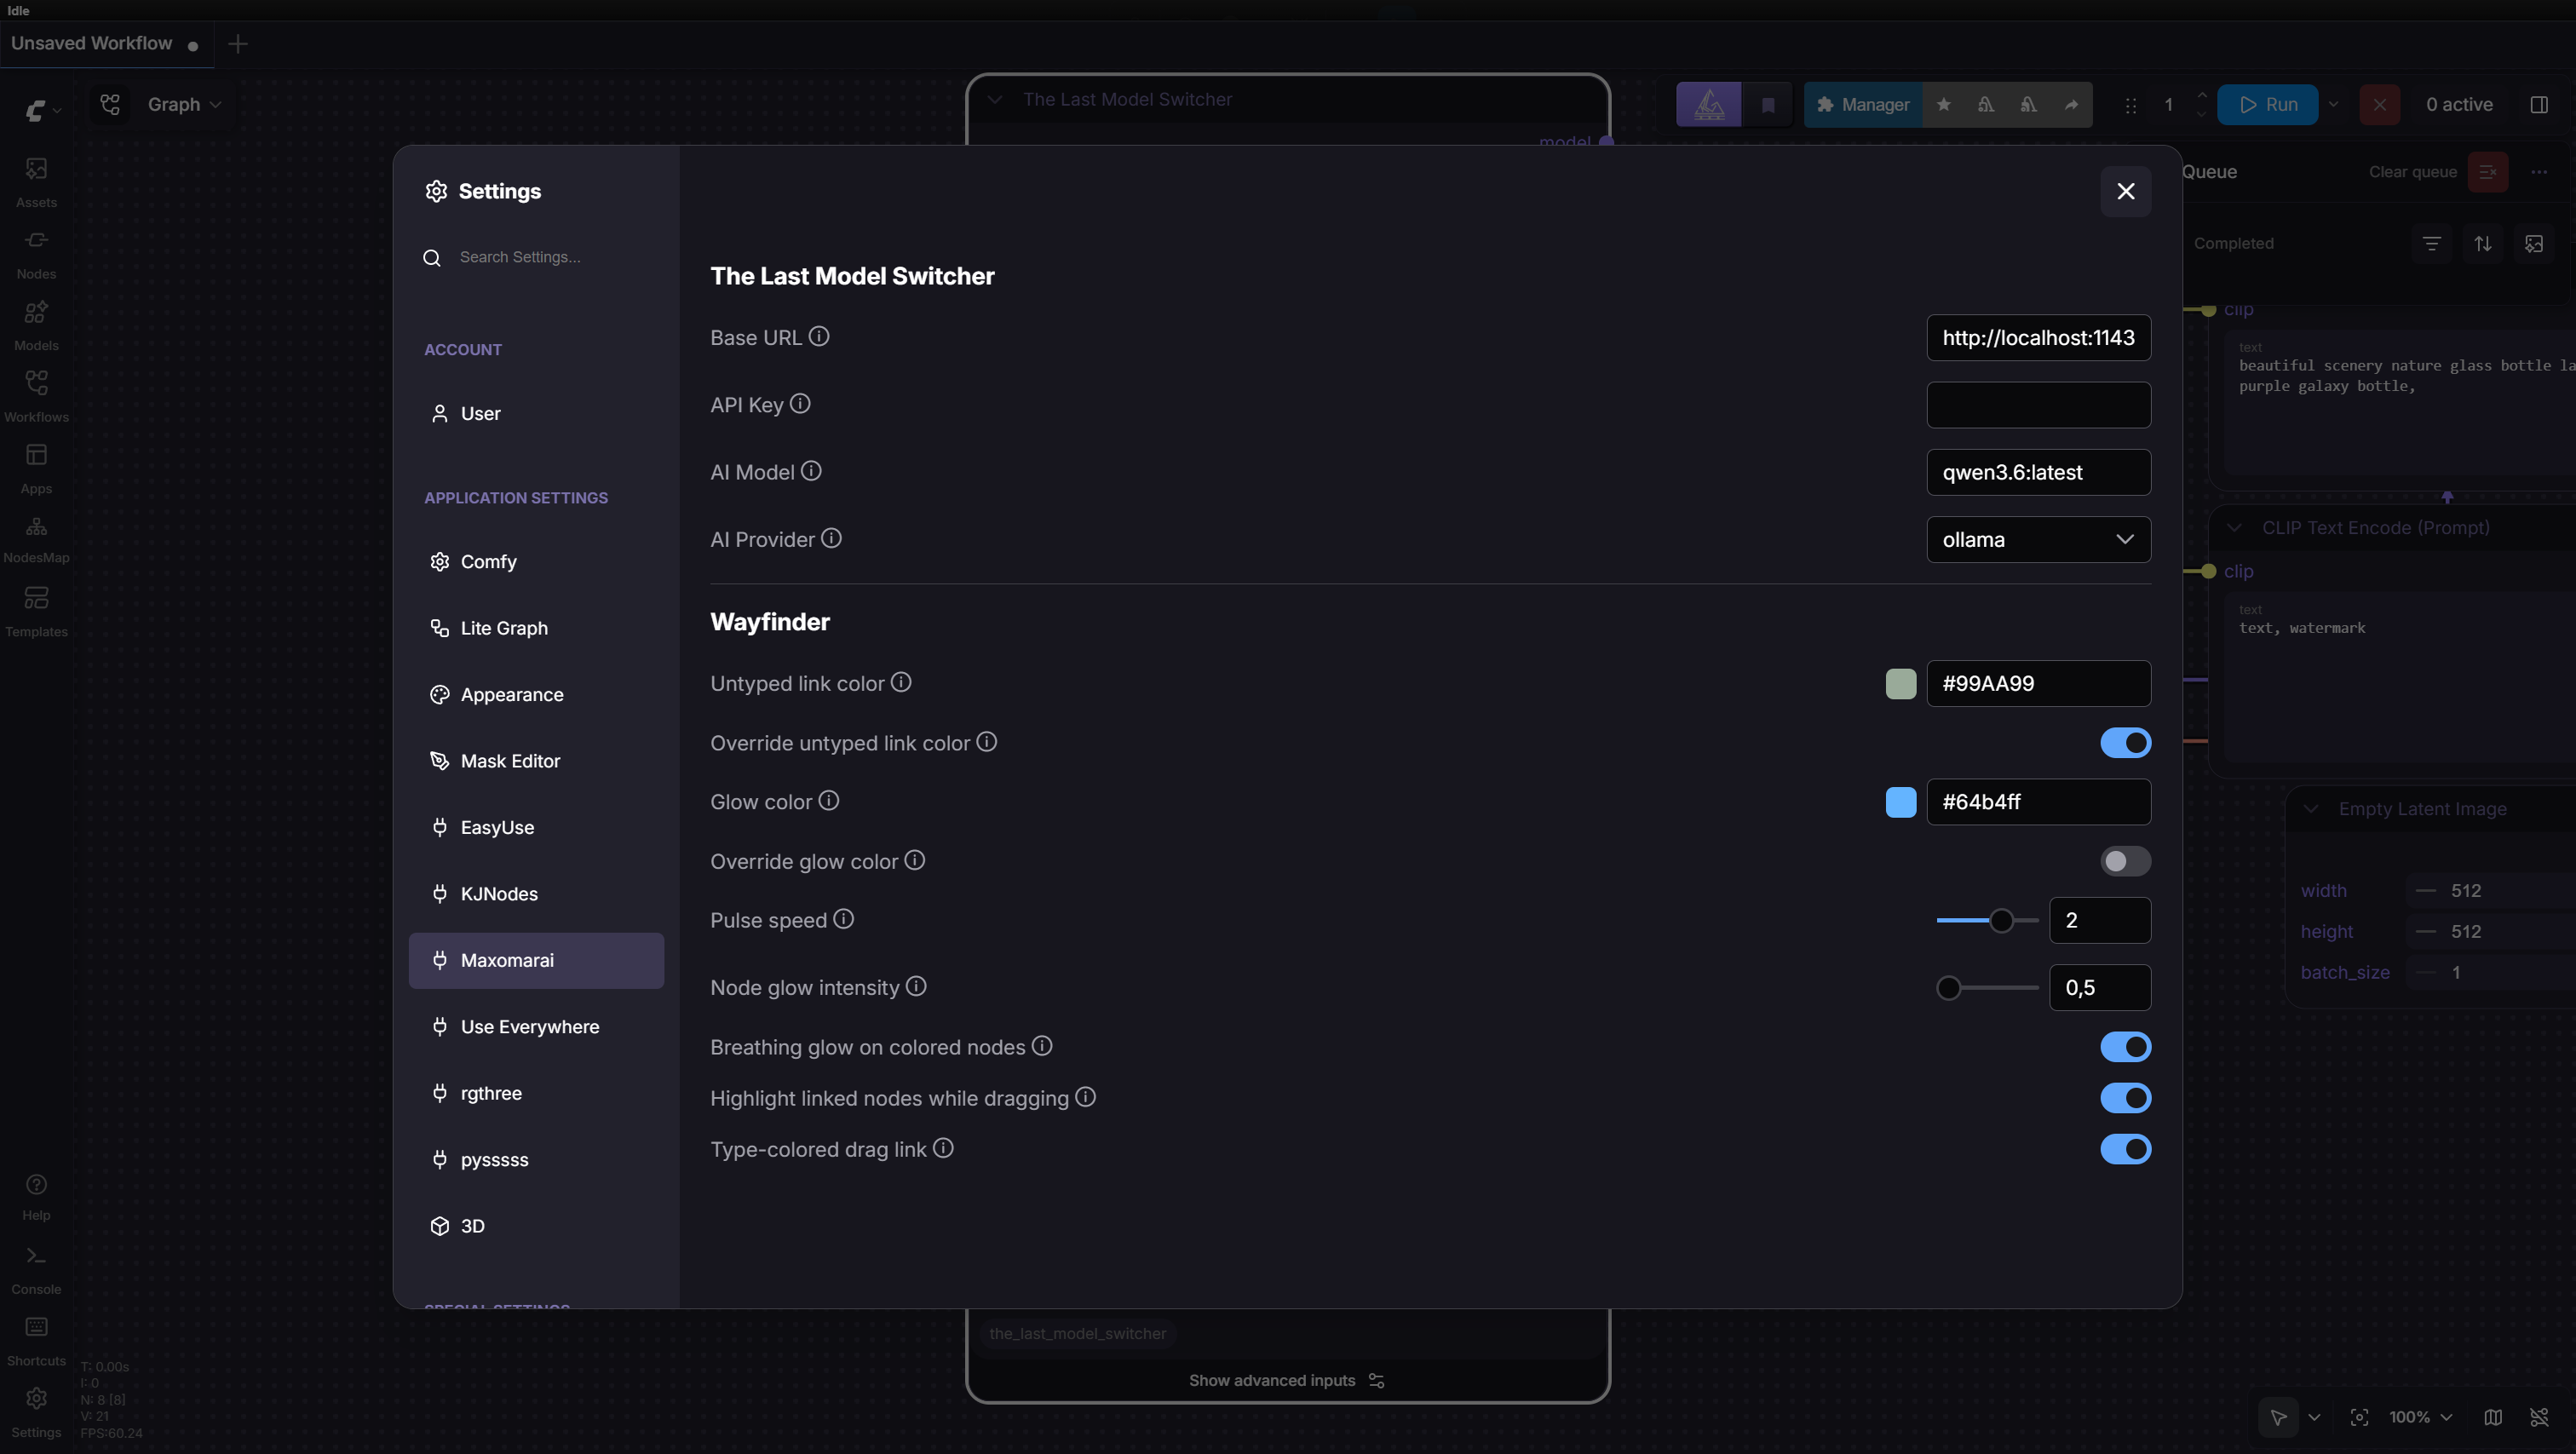2576x1454 pixels.
Task: Select Comfy settings category
Action: pyautogui.click(x=536, y=562)
